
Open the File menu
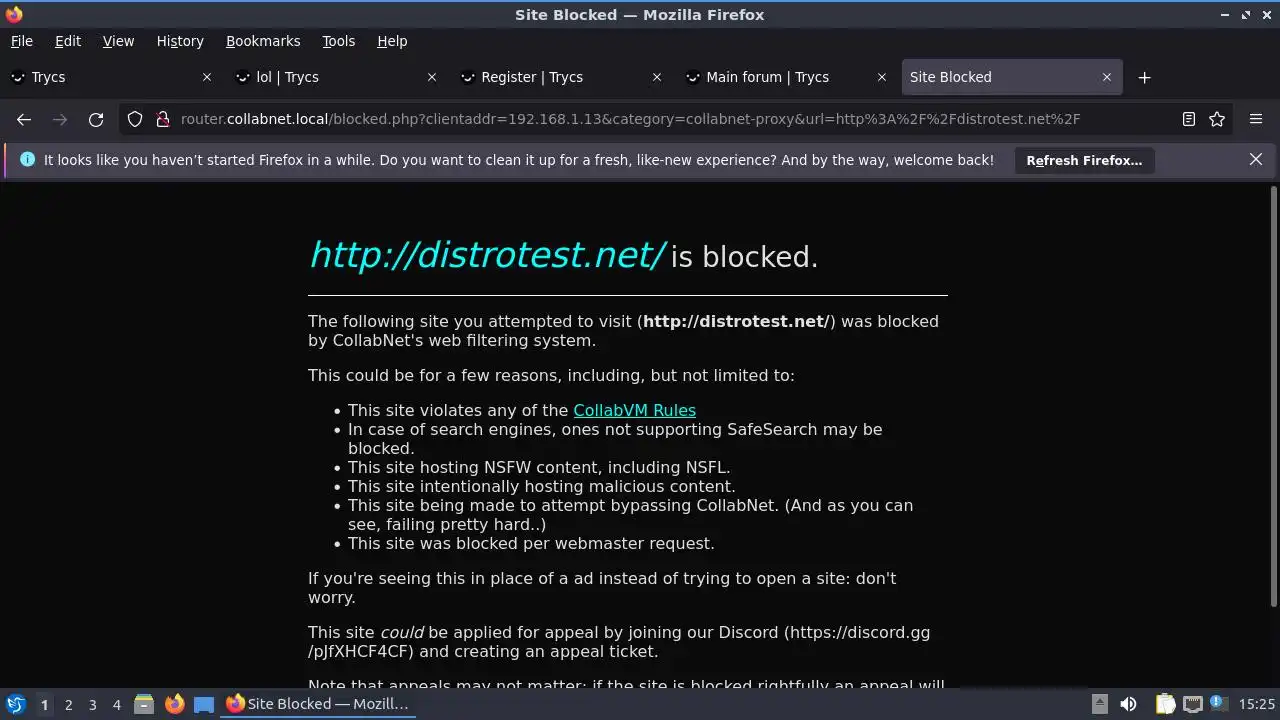pos(21,41)
